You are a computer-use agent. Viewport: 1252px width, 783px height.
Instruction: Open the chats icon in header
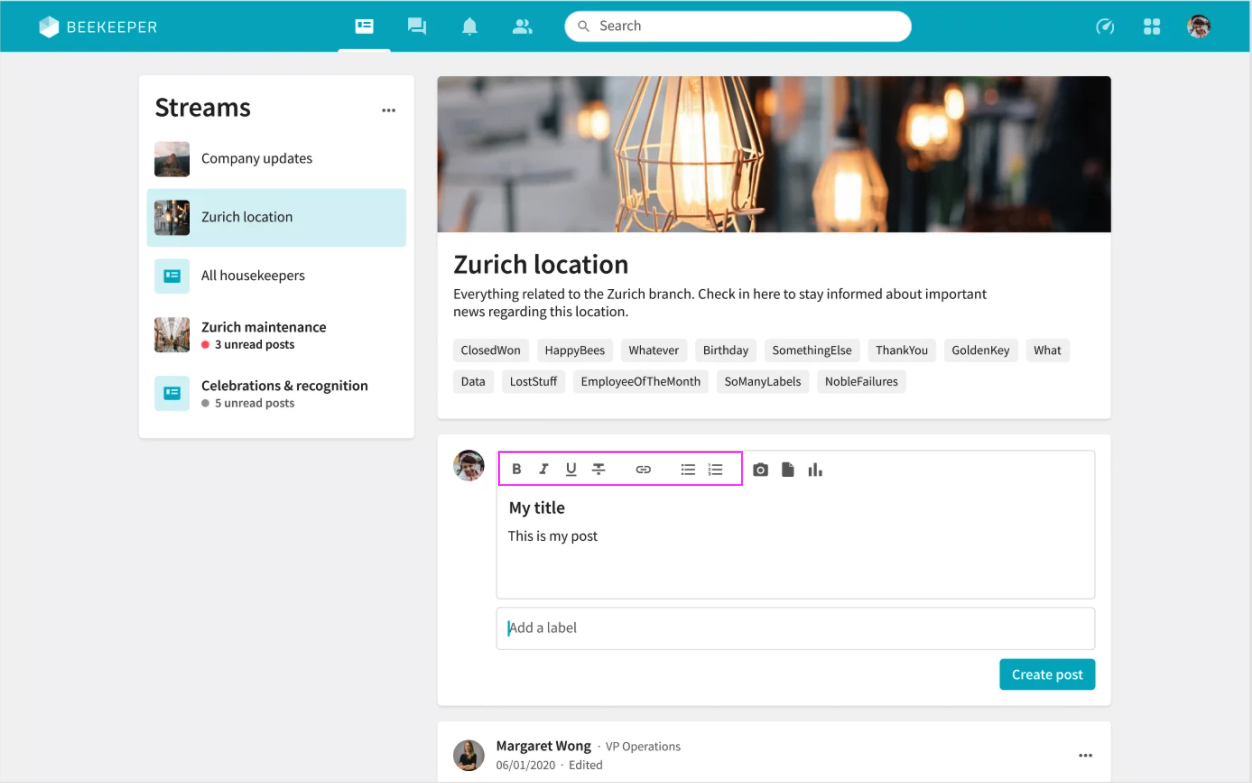417,27
